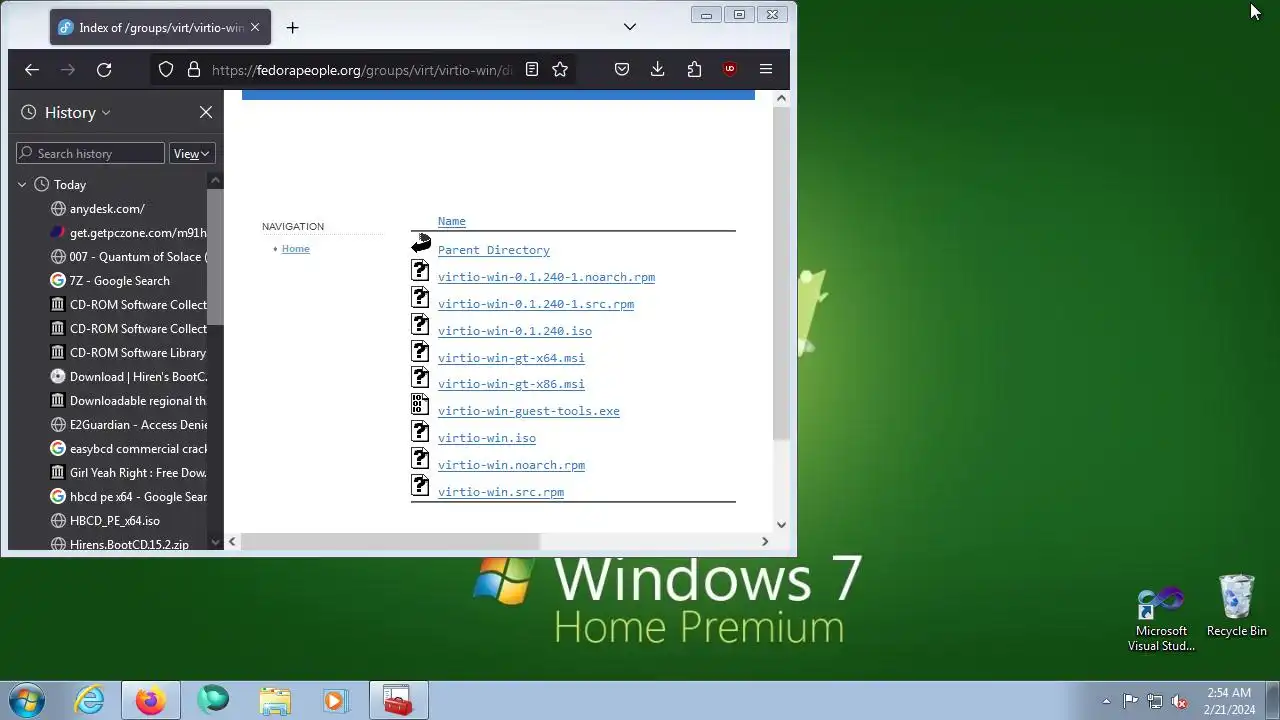Download virtio-win-gt-x86.msi

[511, 384]
